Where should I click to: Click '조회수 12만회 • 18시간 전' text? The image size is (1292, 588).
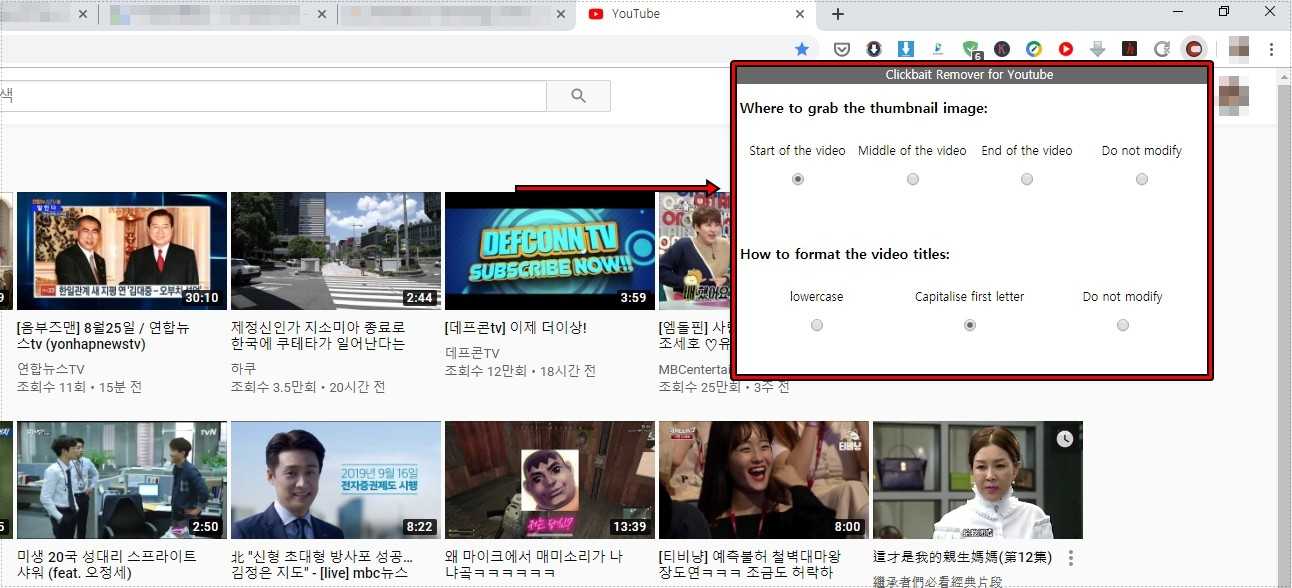point(520,370)
